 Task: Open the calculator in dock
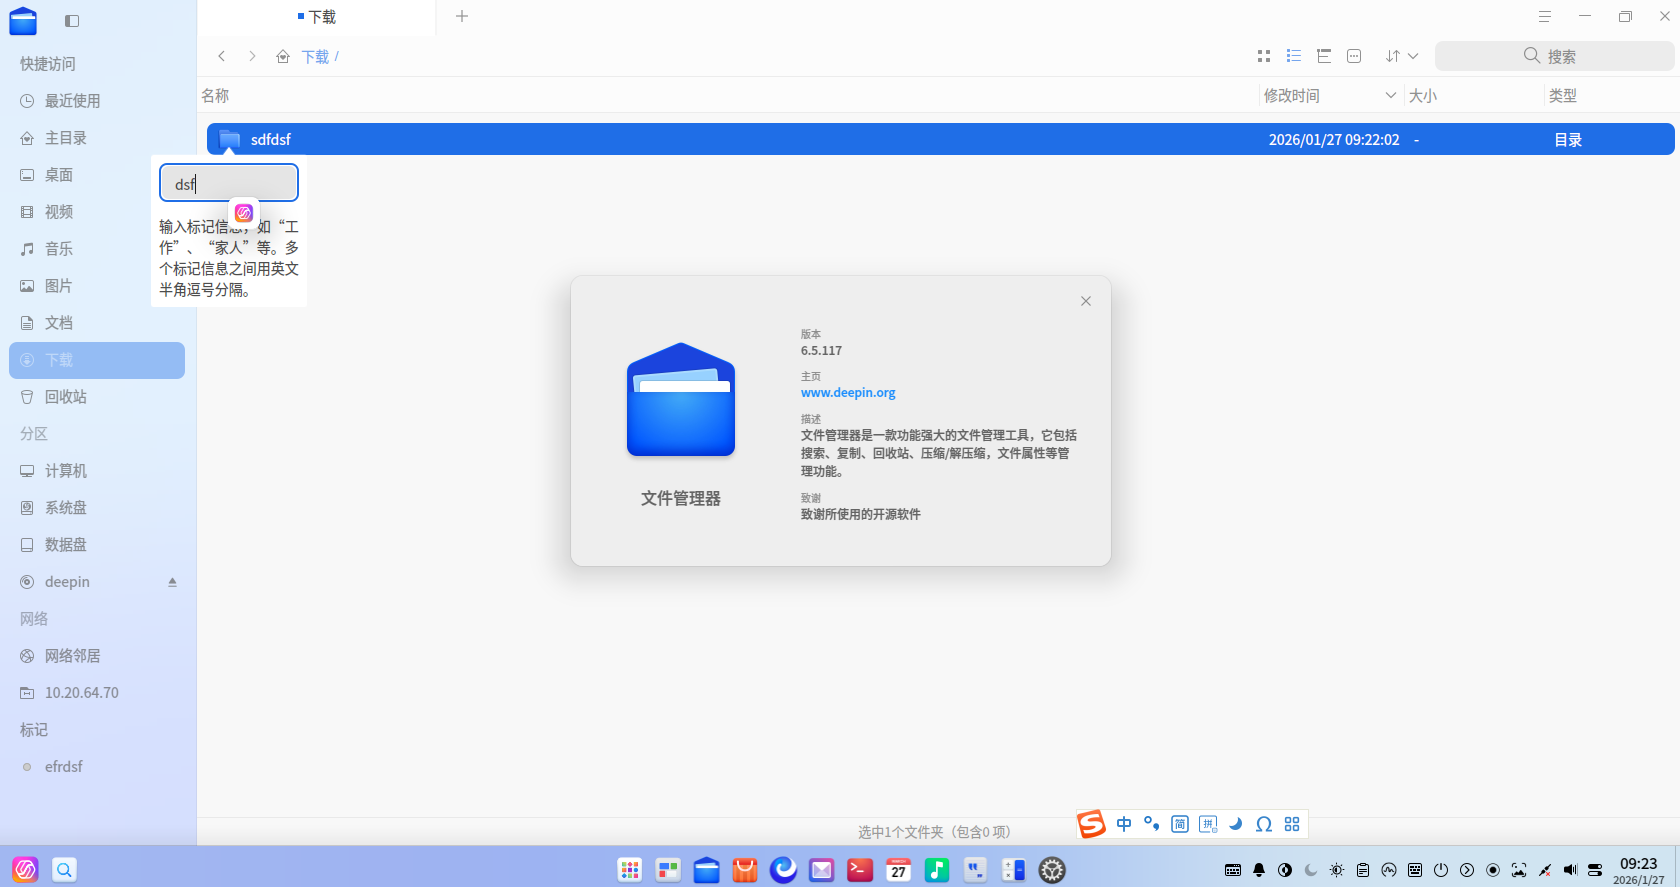coord(1014,870)
